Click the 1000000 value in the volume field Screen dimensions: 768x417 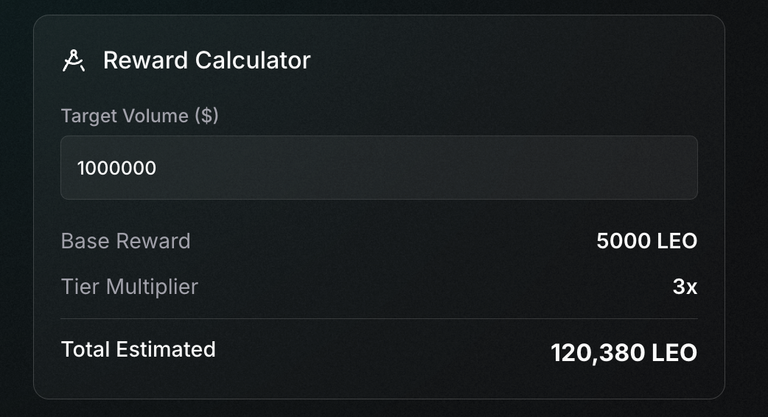(117, 168)
